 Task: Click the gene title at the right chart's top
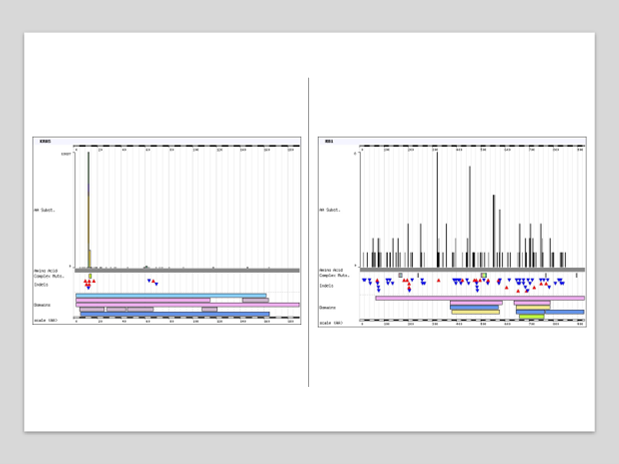point(329,141)
